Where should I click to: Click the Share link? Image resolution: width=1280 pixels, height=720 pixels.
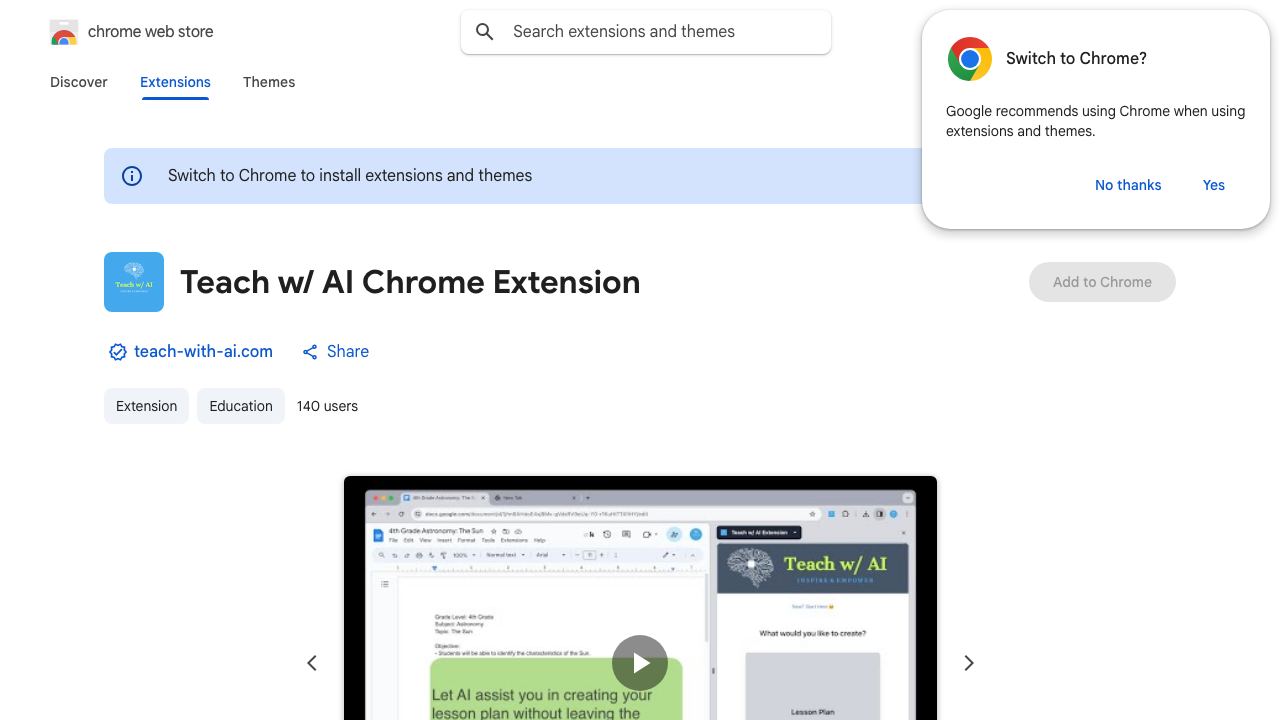348,352
